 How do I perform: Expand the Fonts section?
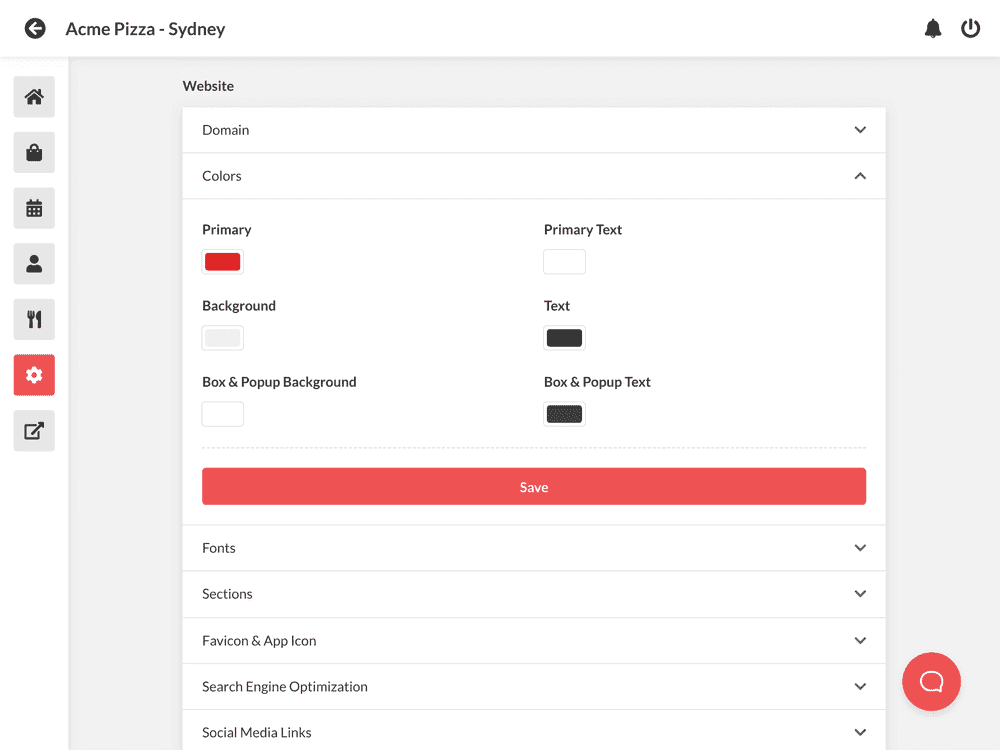(x=533, y=548)
